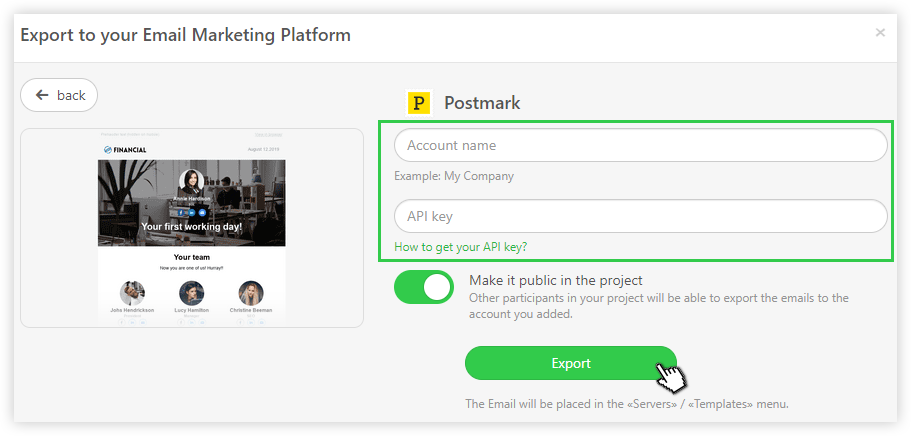
Task: Click into the API key field
Action: [640, 216]
